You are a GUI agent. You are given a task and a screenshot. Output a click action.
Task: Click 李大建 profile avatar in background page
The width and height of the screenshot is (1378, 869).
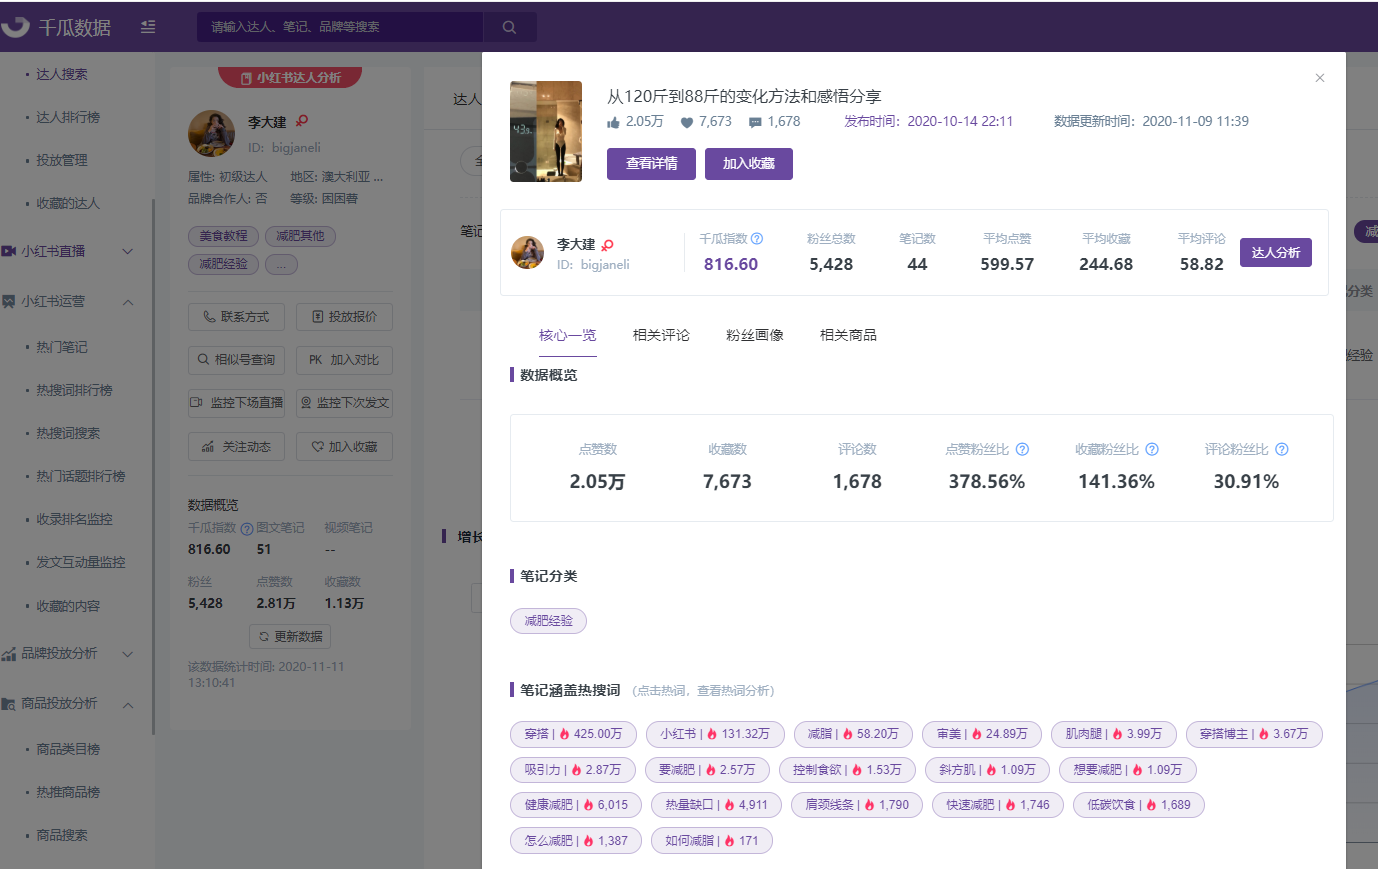pyautogui.click(x=212, y=134)
